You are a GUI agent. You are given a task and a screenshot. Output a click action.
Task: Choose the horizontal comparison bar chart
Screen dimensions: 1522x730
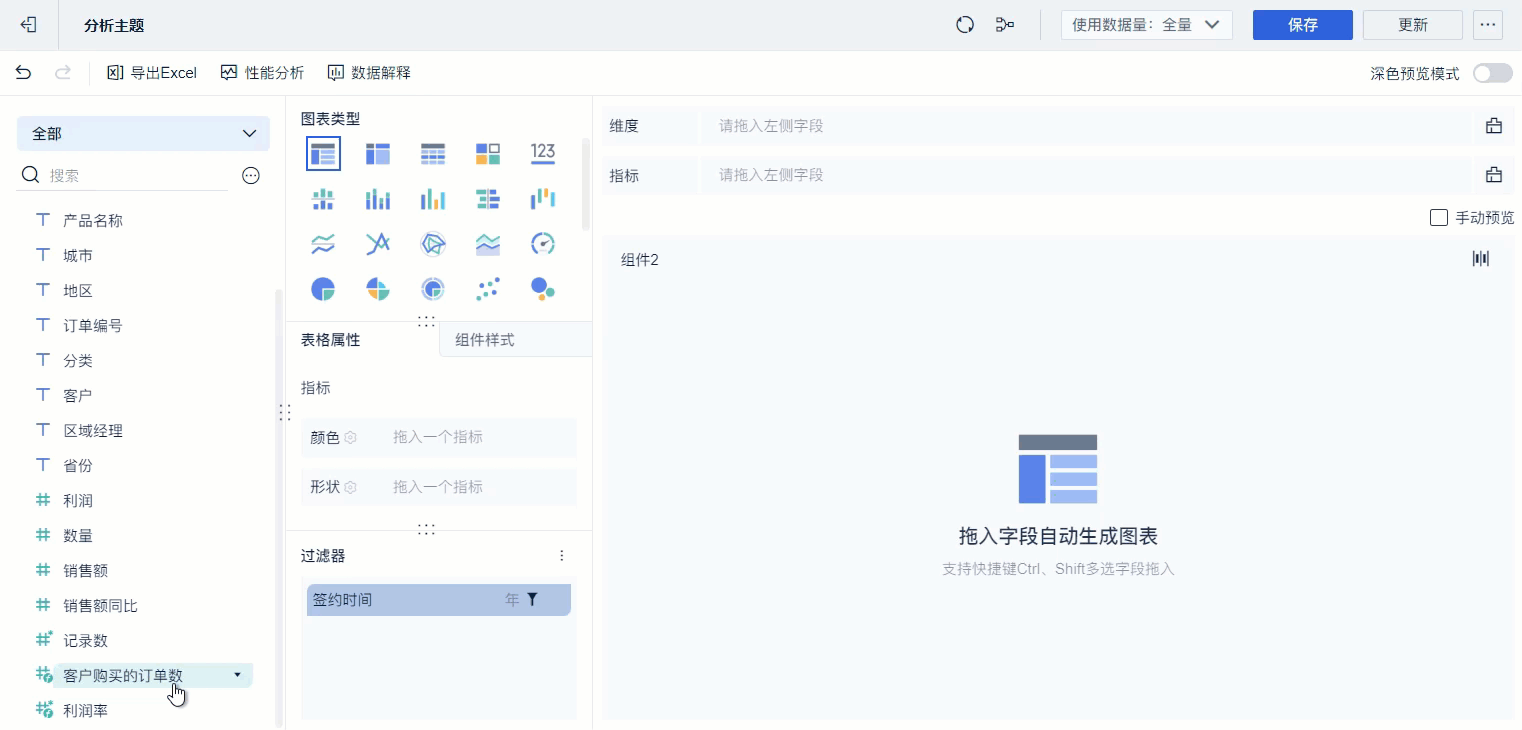[488, 199]
